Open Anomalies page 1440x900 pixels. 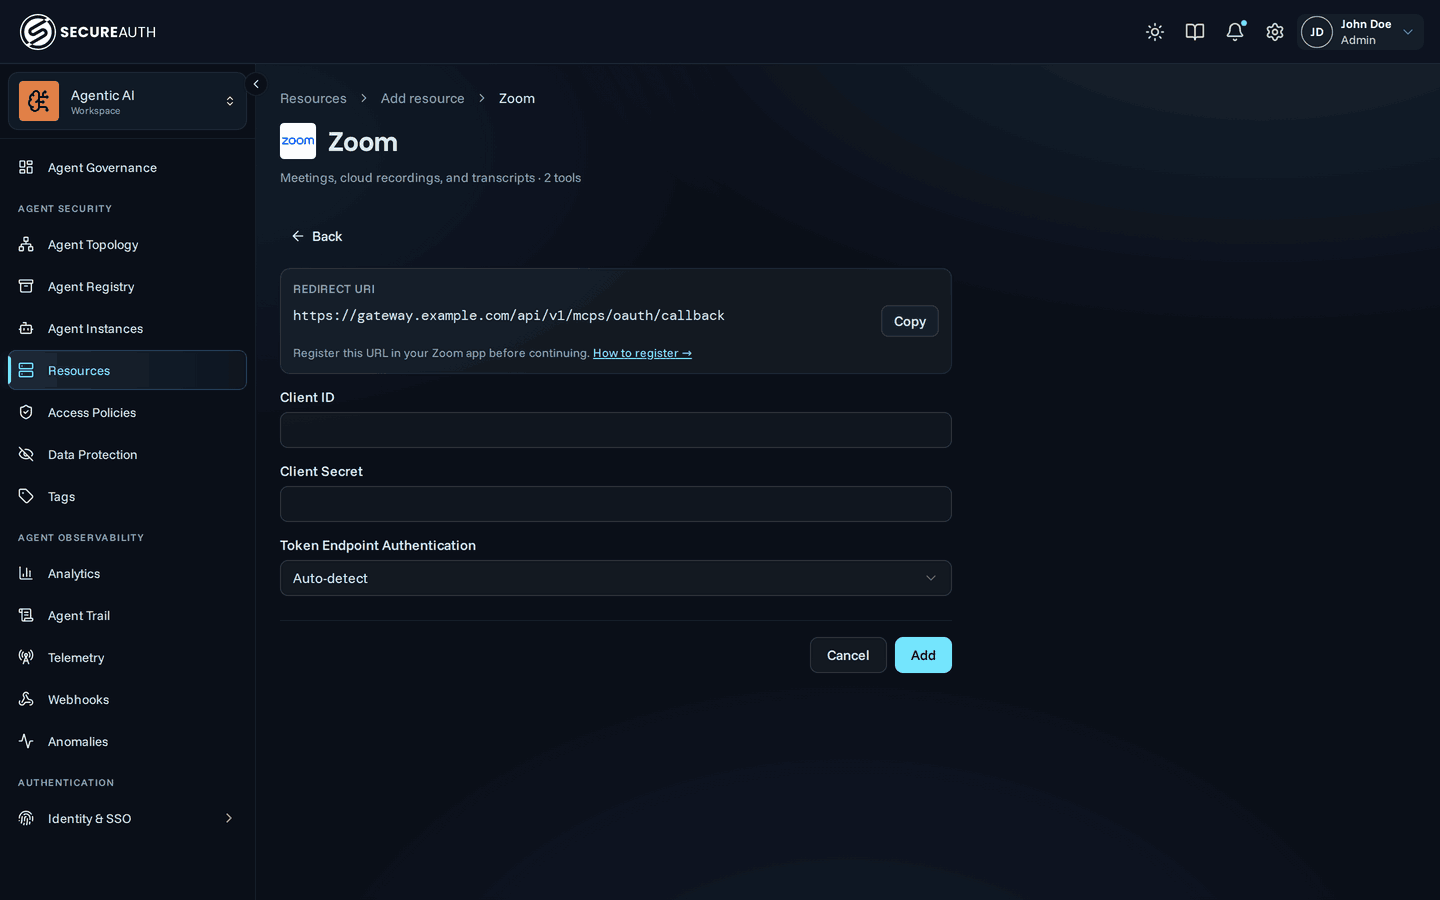point(127,741)
